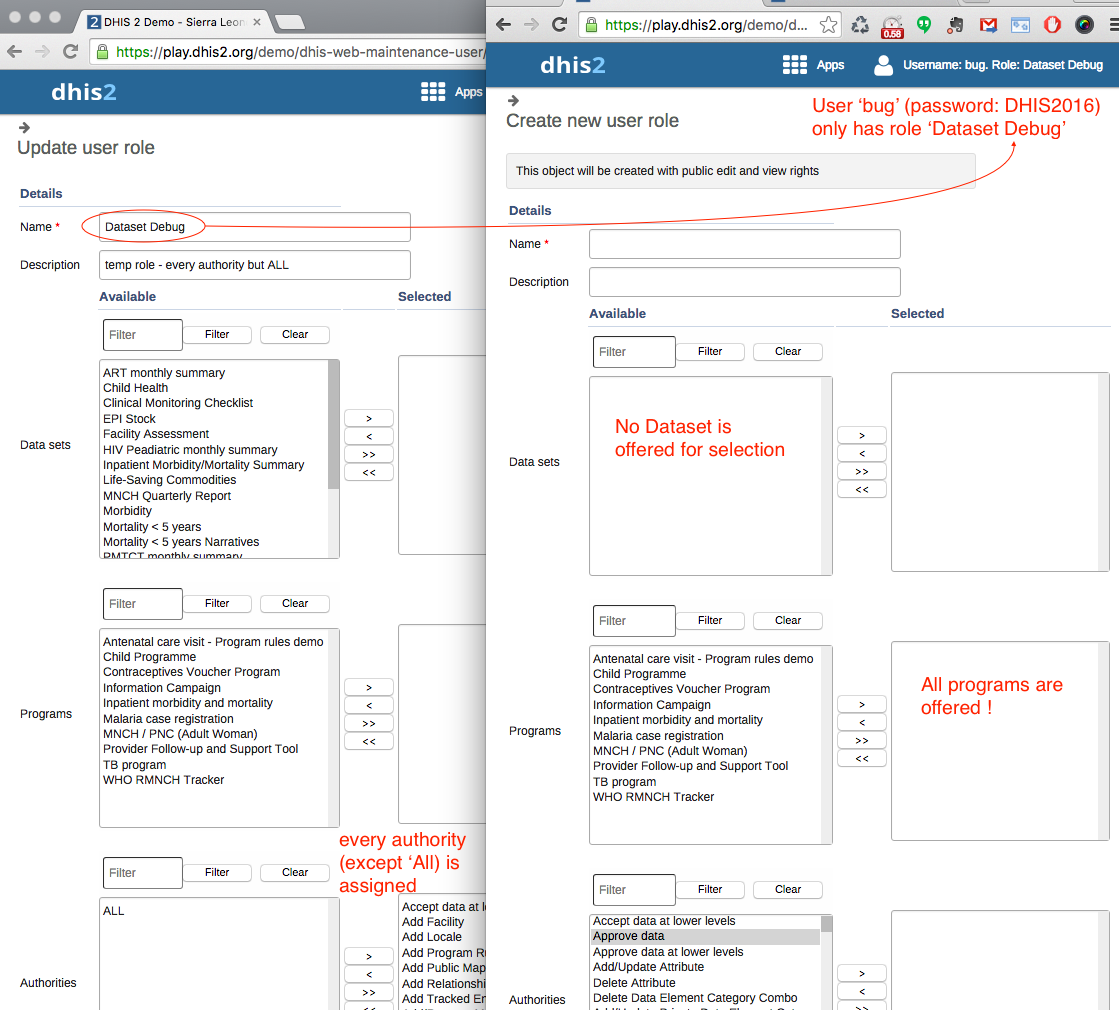Select Delete Attribute in right Authorities
The image size is (1119, 1010).
(634, 983)
